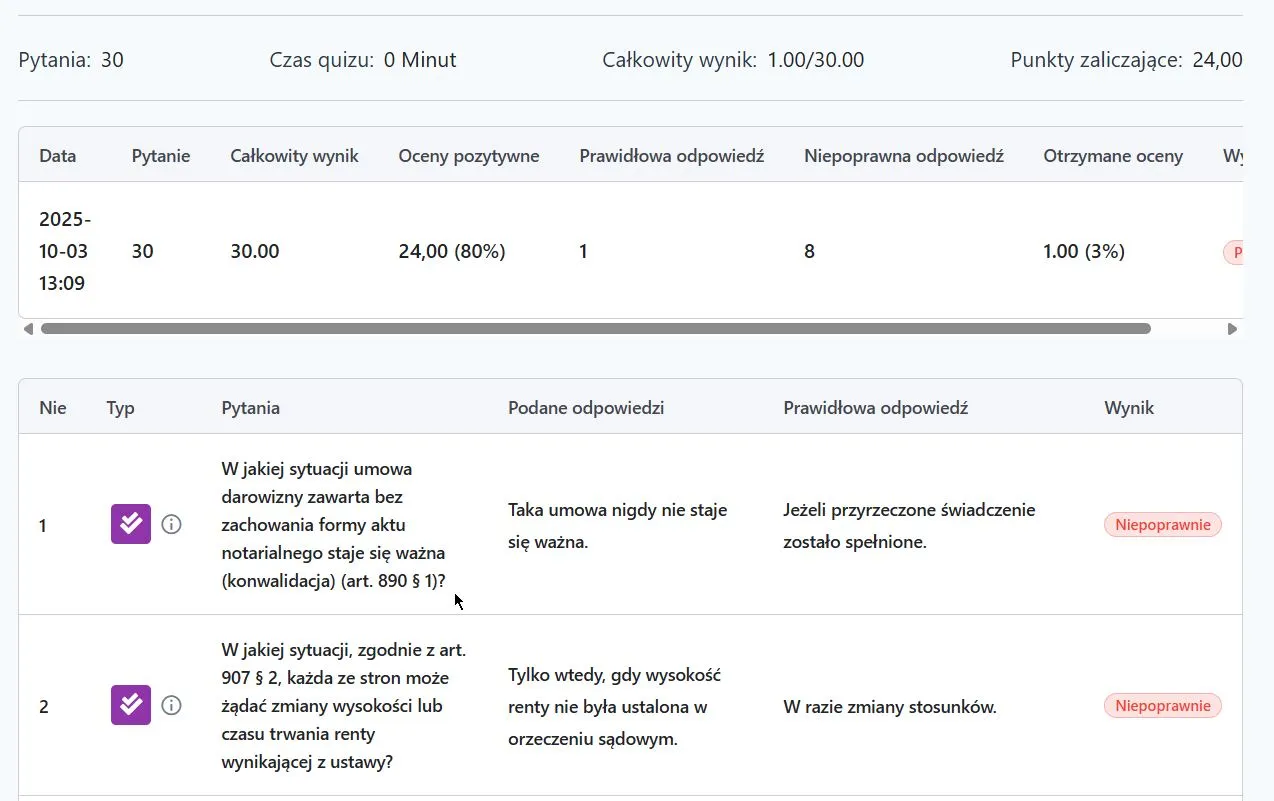Click the Podane odpowiedzi column header

(585, 408)
